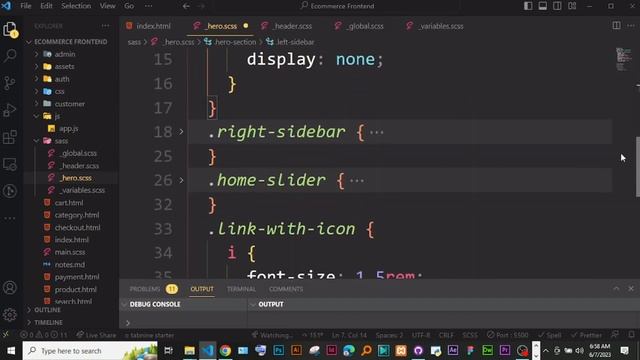This screenshot has width=640, height=360.
Task: Switch to Terminal panel tab
Action: point(241,289)
